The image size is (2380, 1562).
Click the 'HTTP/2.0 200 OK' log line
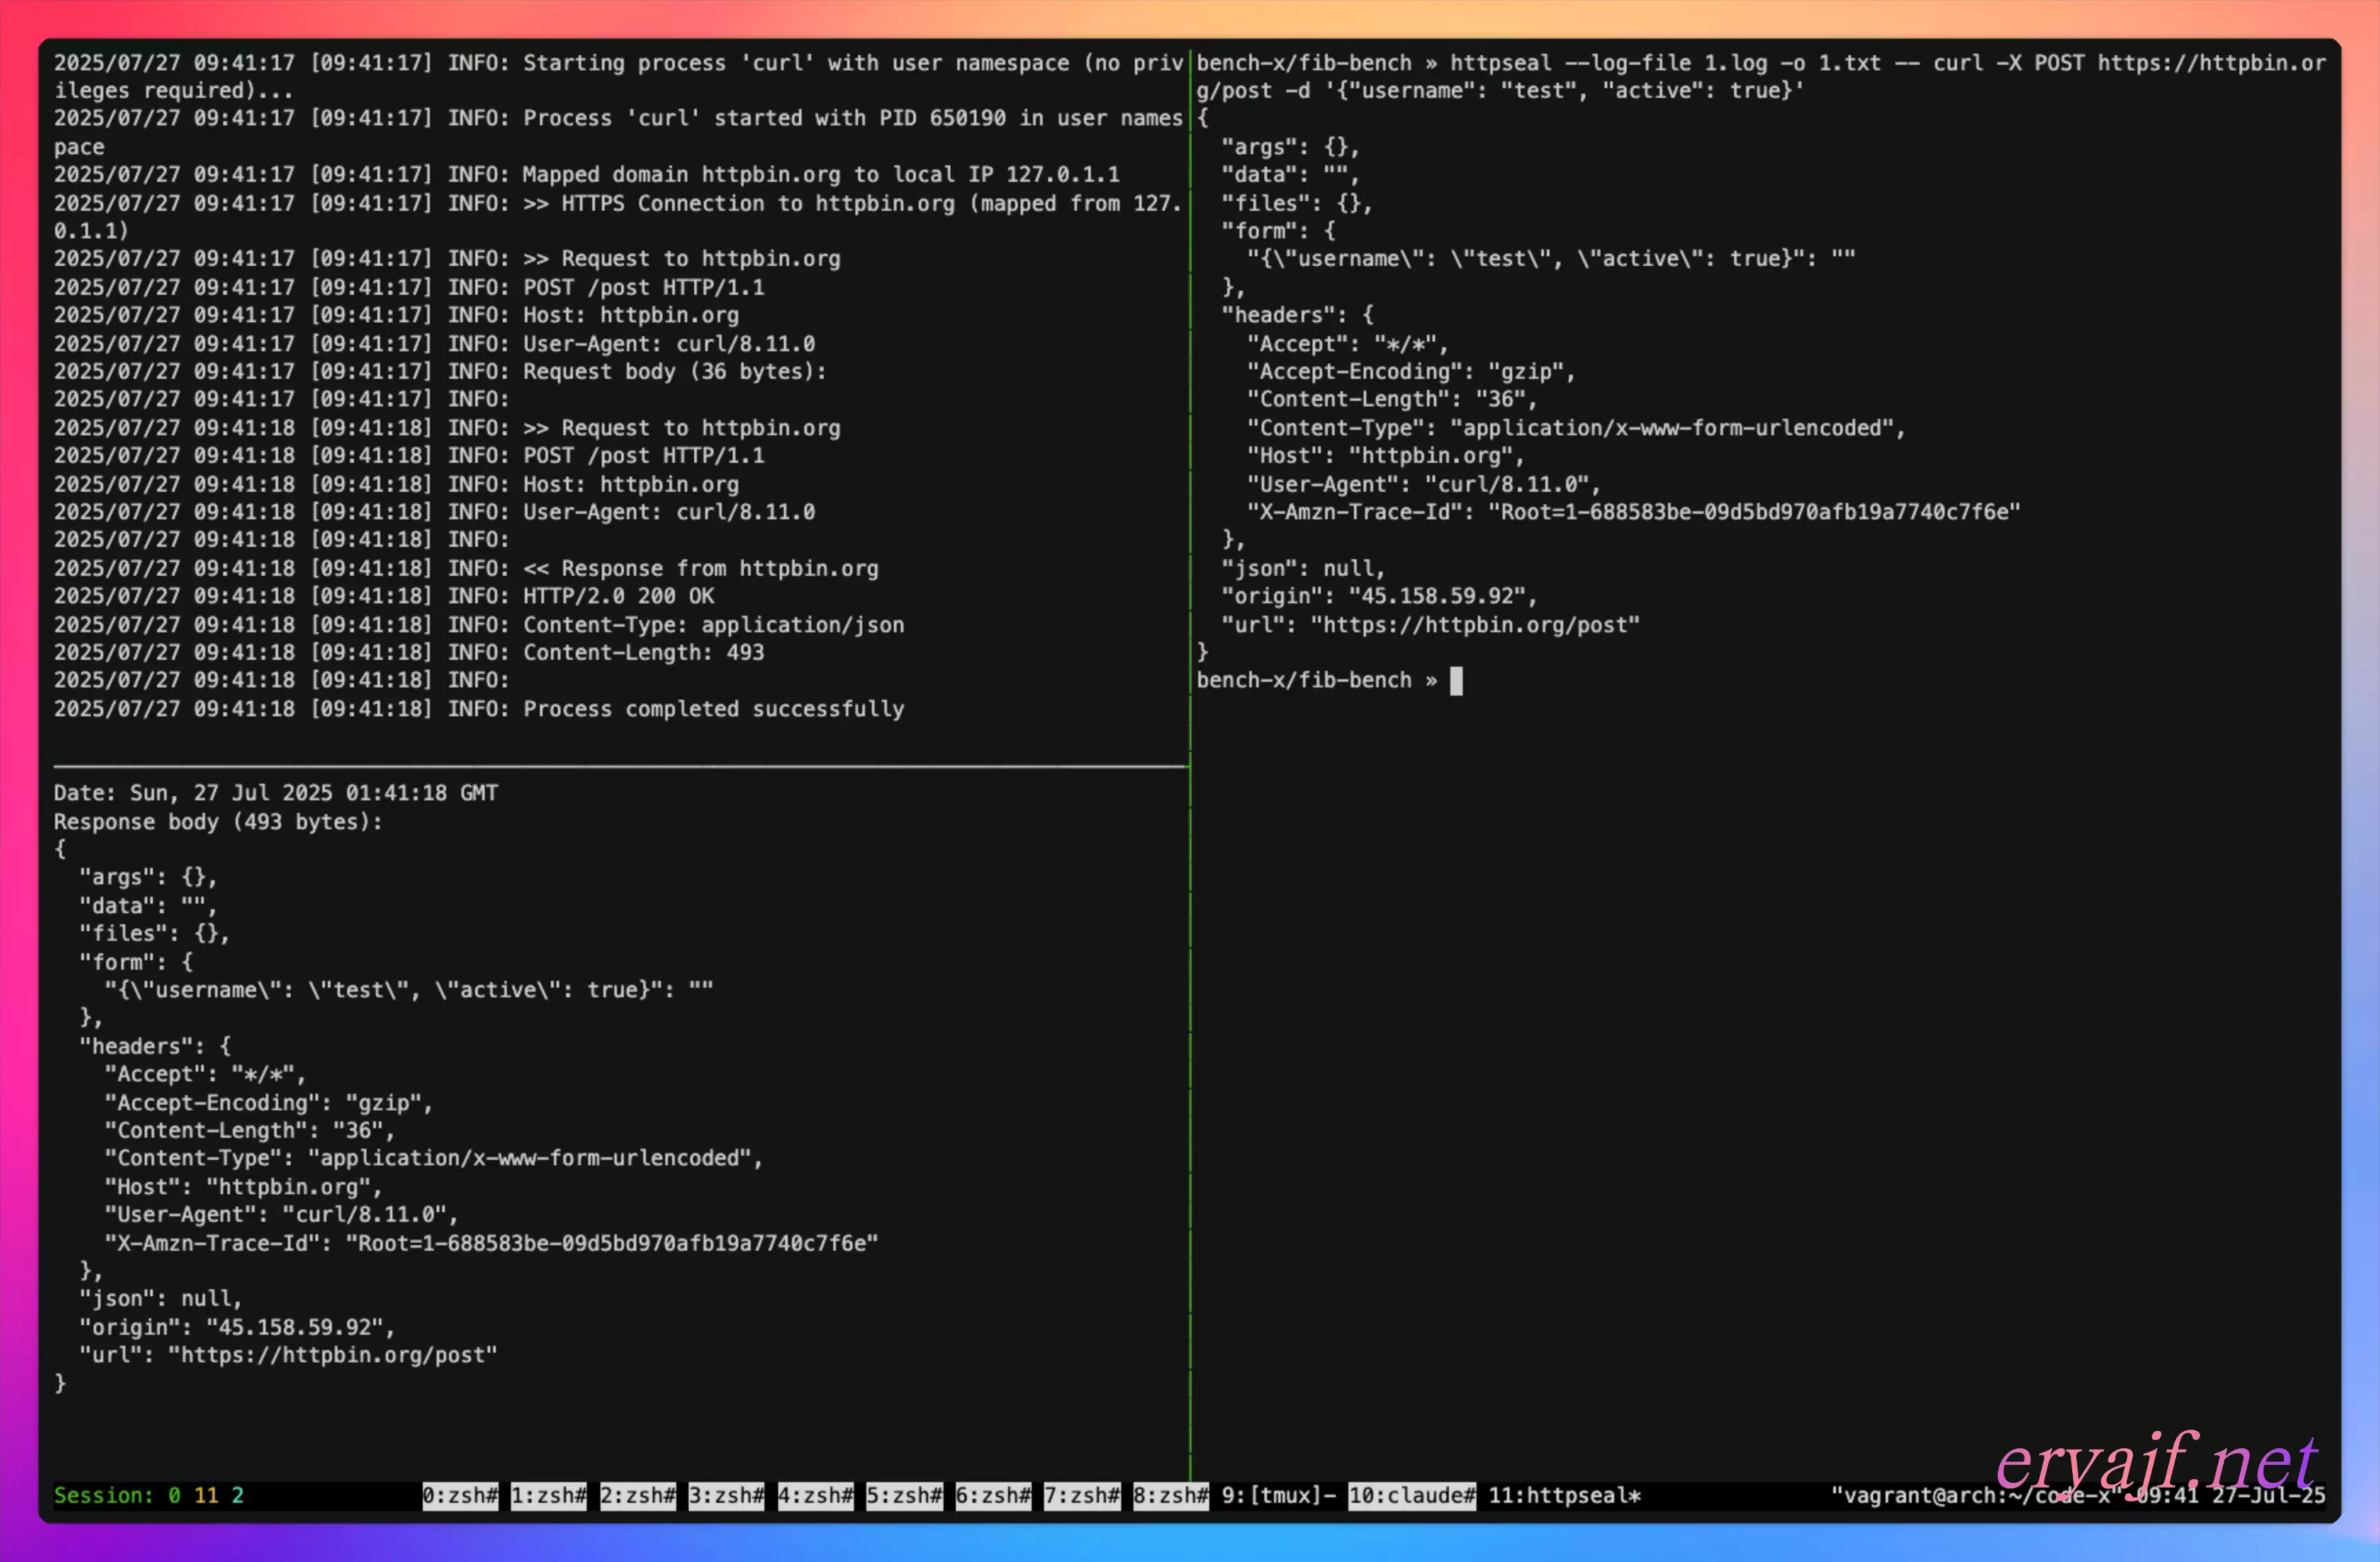[x=384, y=596]
